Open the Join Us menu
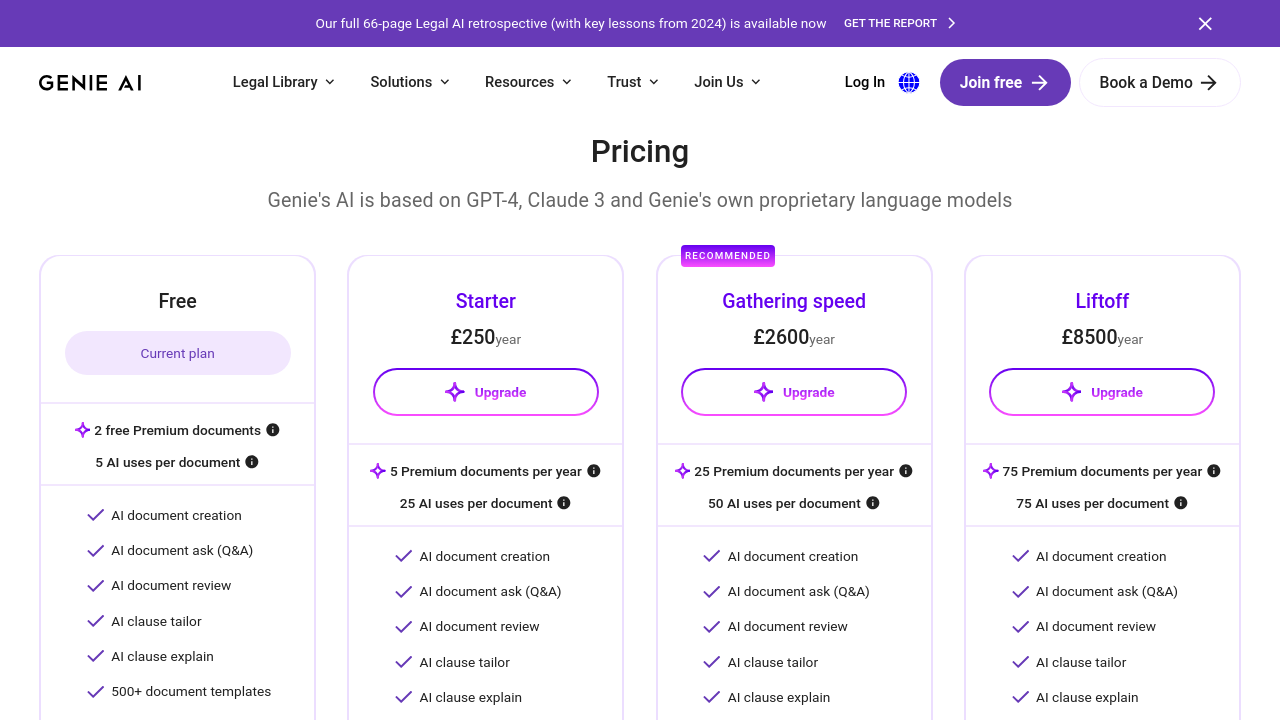This screenshot has width=1280, height=720. coord(727,82)
